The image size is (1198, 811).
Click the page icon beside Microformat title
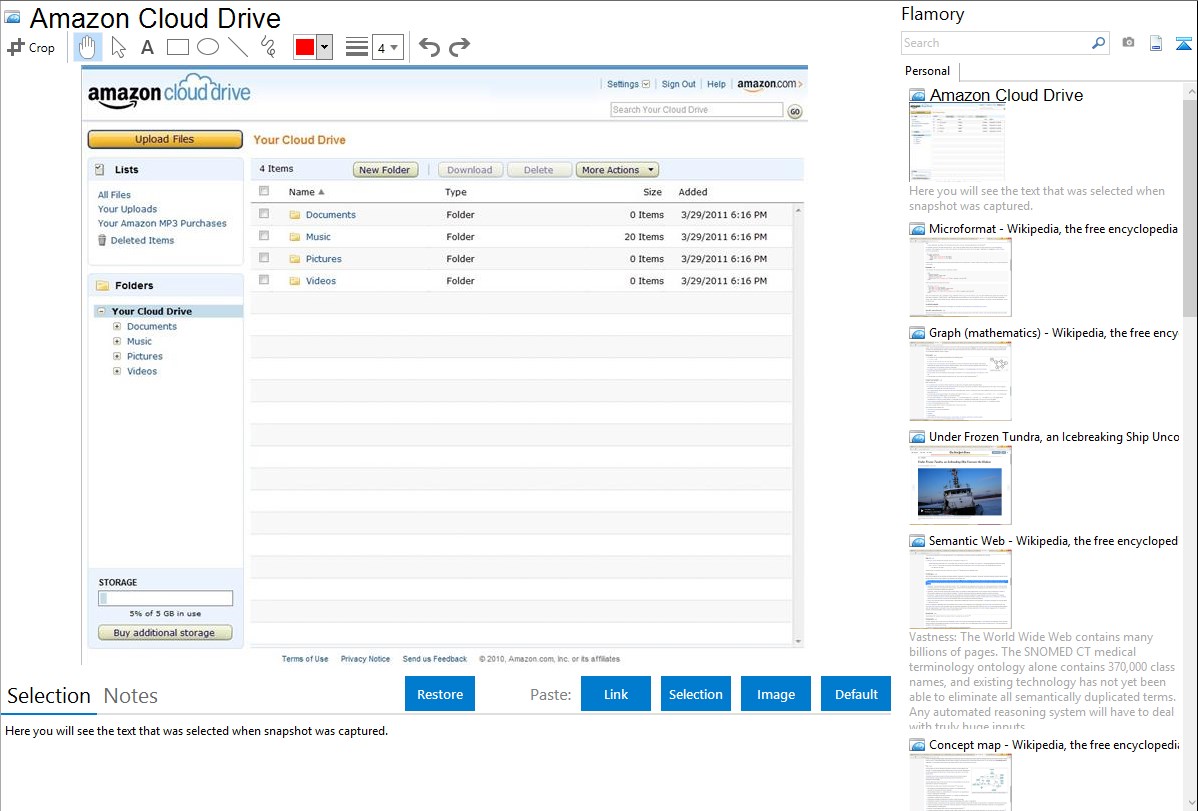click(x=917, y=229)
